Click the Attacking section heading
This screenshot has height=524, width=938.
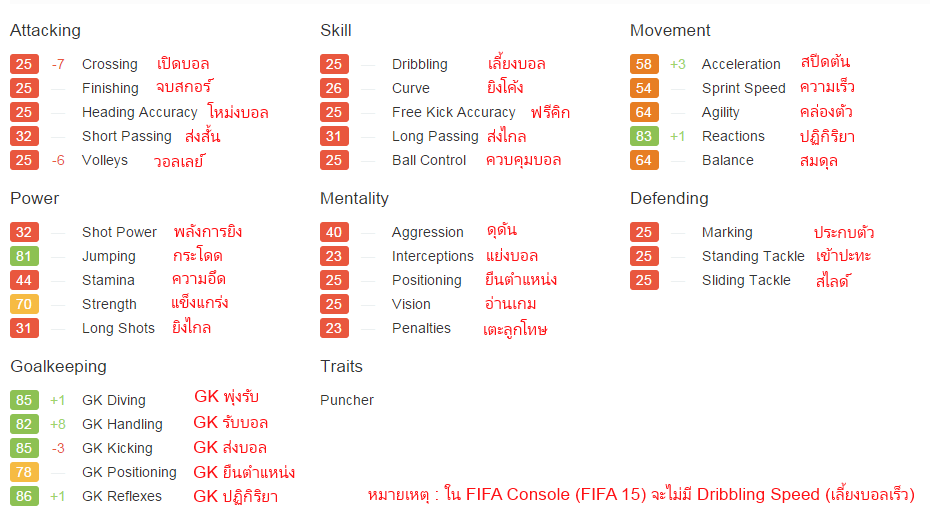pyautogui.click(x=45, y=30)
